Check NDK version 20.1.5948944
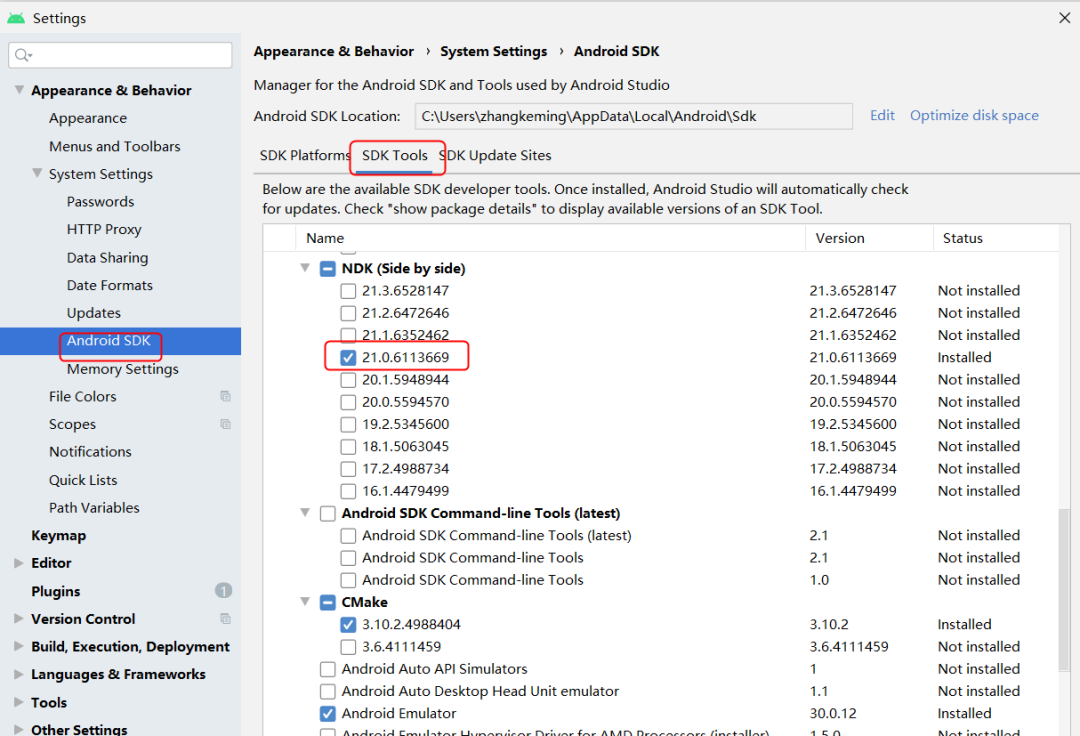 (x=348, y=380)
